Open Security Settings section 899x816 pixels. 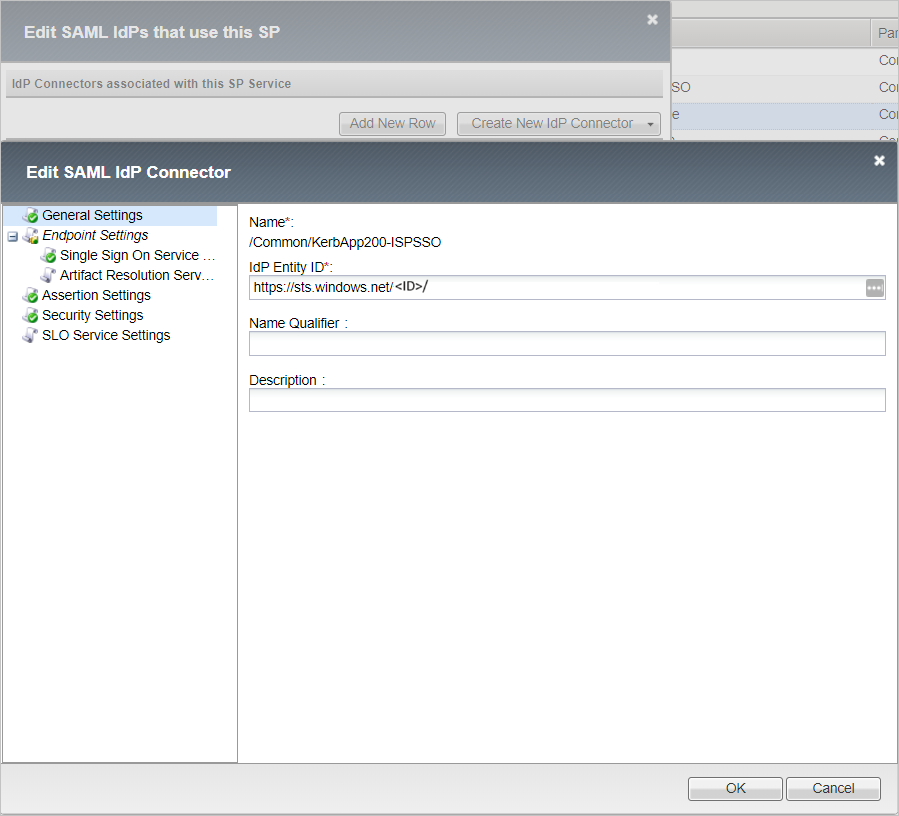pyautogui.click(x=93, y=315)
